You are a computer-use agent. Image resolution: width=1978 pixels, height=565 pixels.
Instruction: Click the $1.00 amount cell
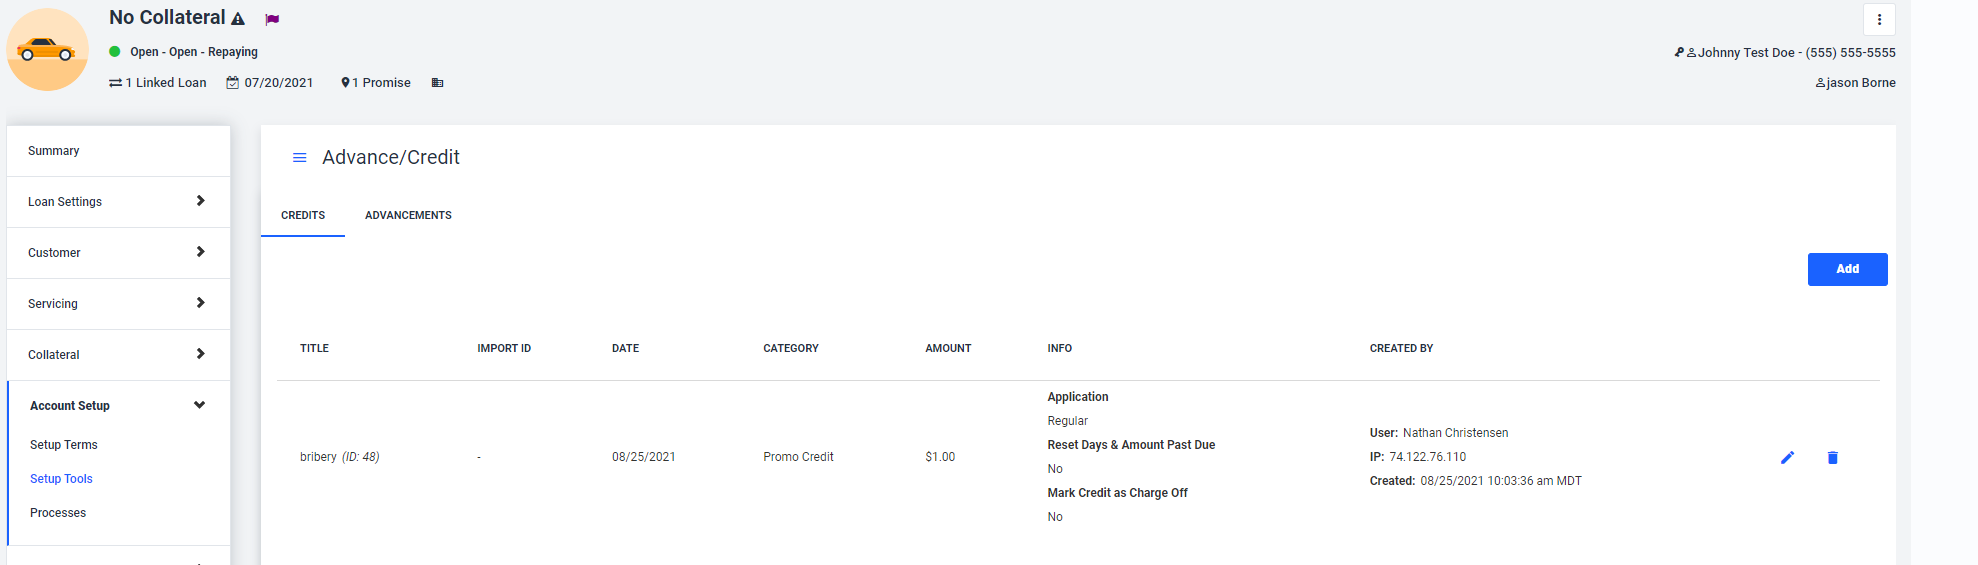(x=940, y=457)
